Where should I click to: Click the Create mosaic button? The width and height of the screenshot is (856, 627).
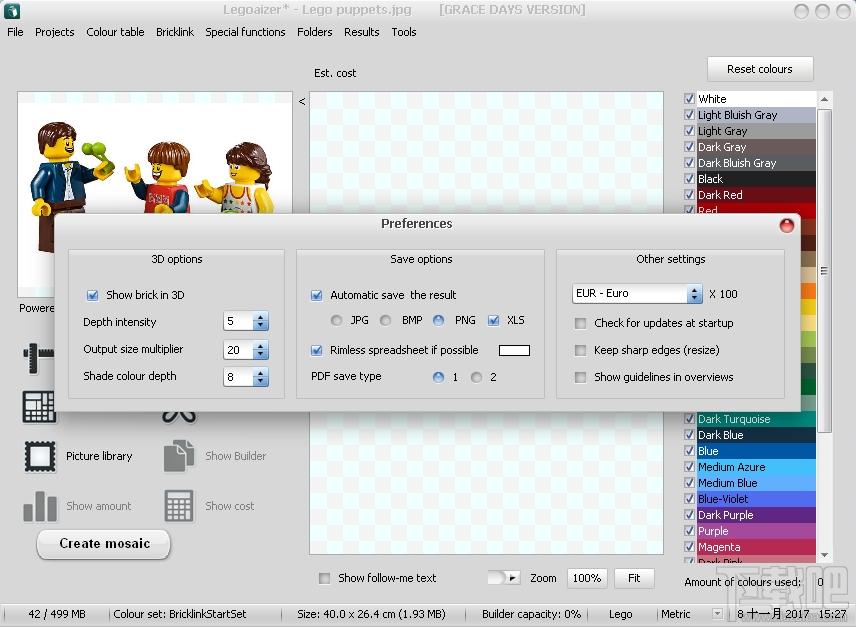tap(104, 544)
